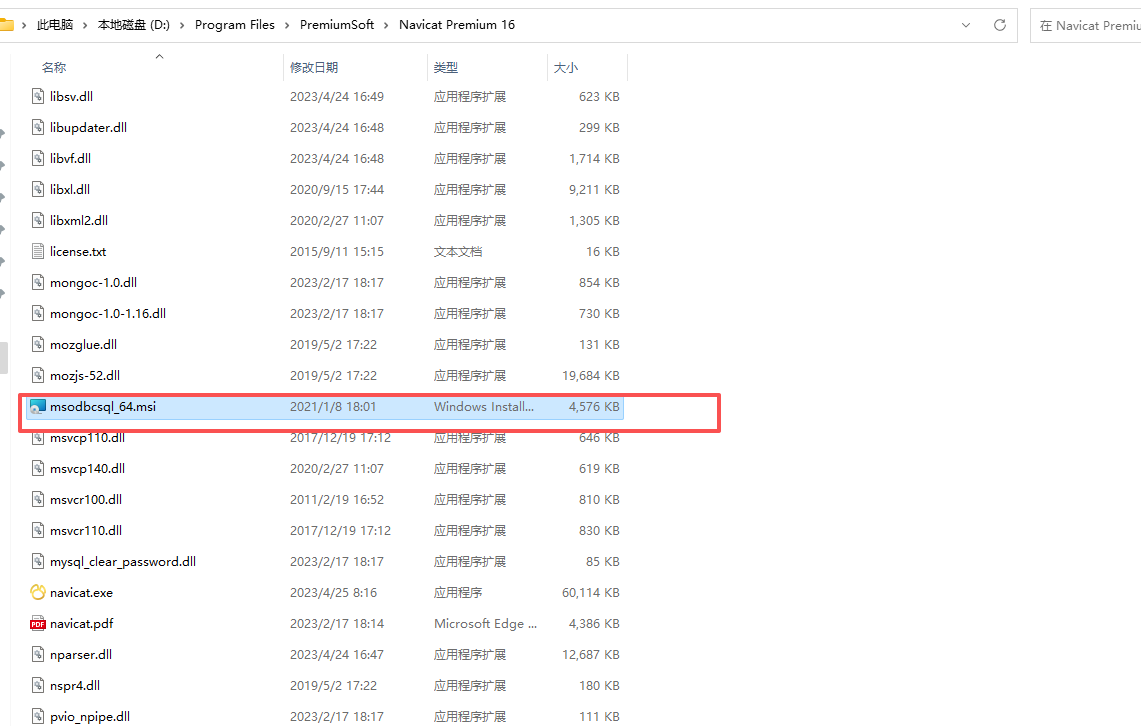
Task: Sort by the 类型 column header
Action: 445,67
